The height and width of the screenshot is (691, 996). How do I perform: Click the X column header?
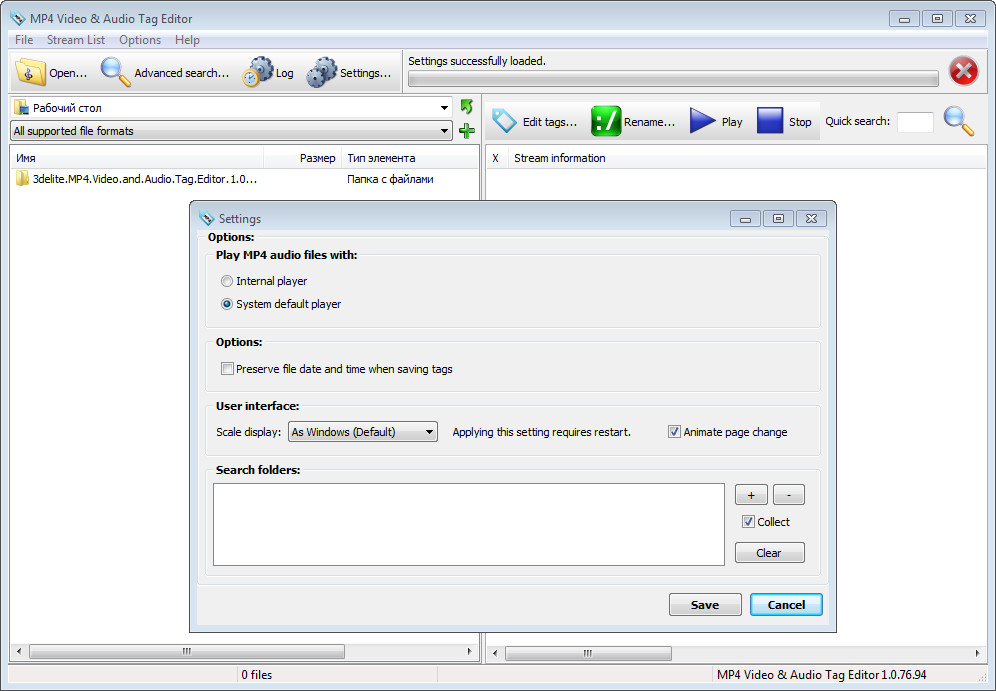pos(495,158)
